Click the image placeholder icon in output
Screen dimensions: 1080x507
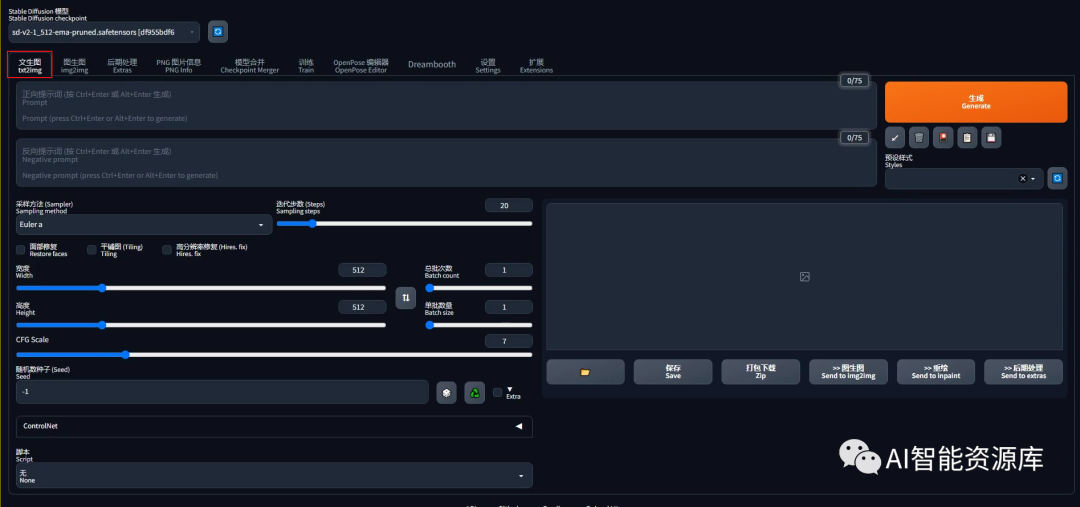click(804, 276)
